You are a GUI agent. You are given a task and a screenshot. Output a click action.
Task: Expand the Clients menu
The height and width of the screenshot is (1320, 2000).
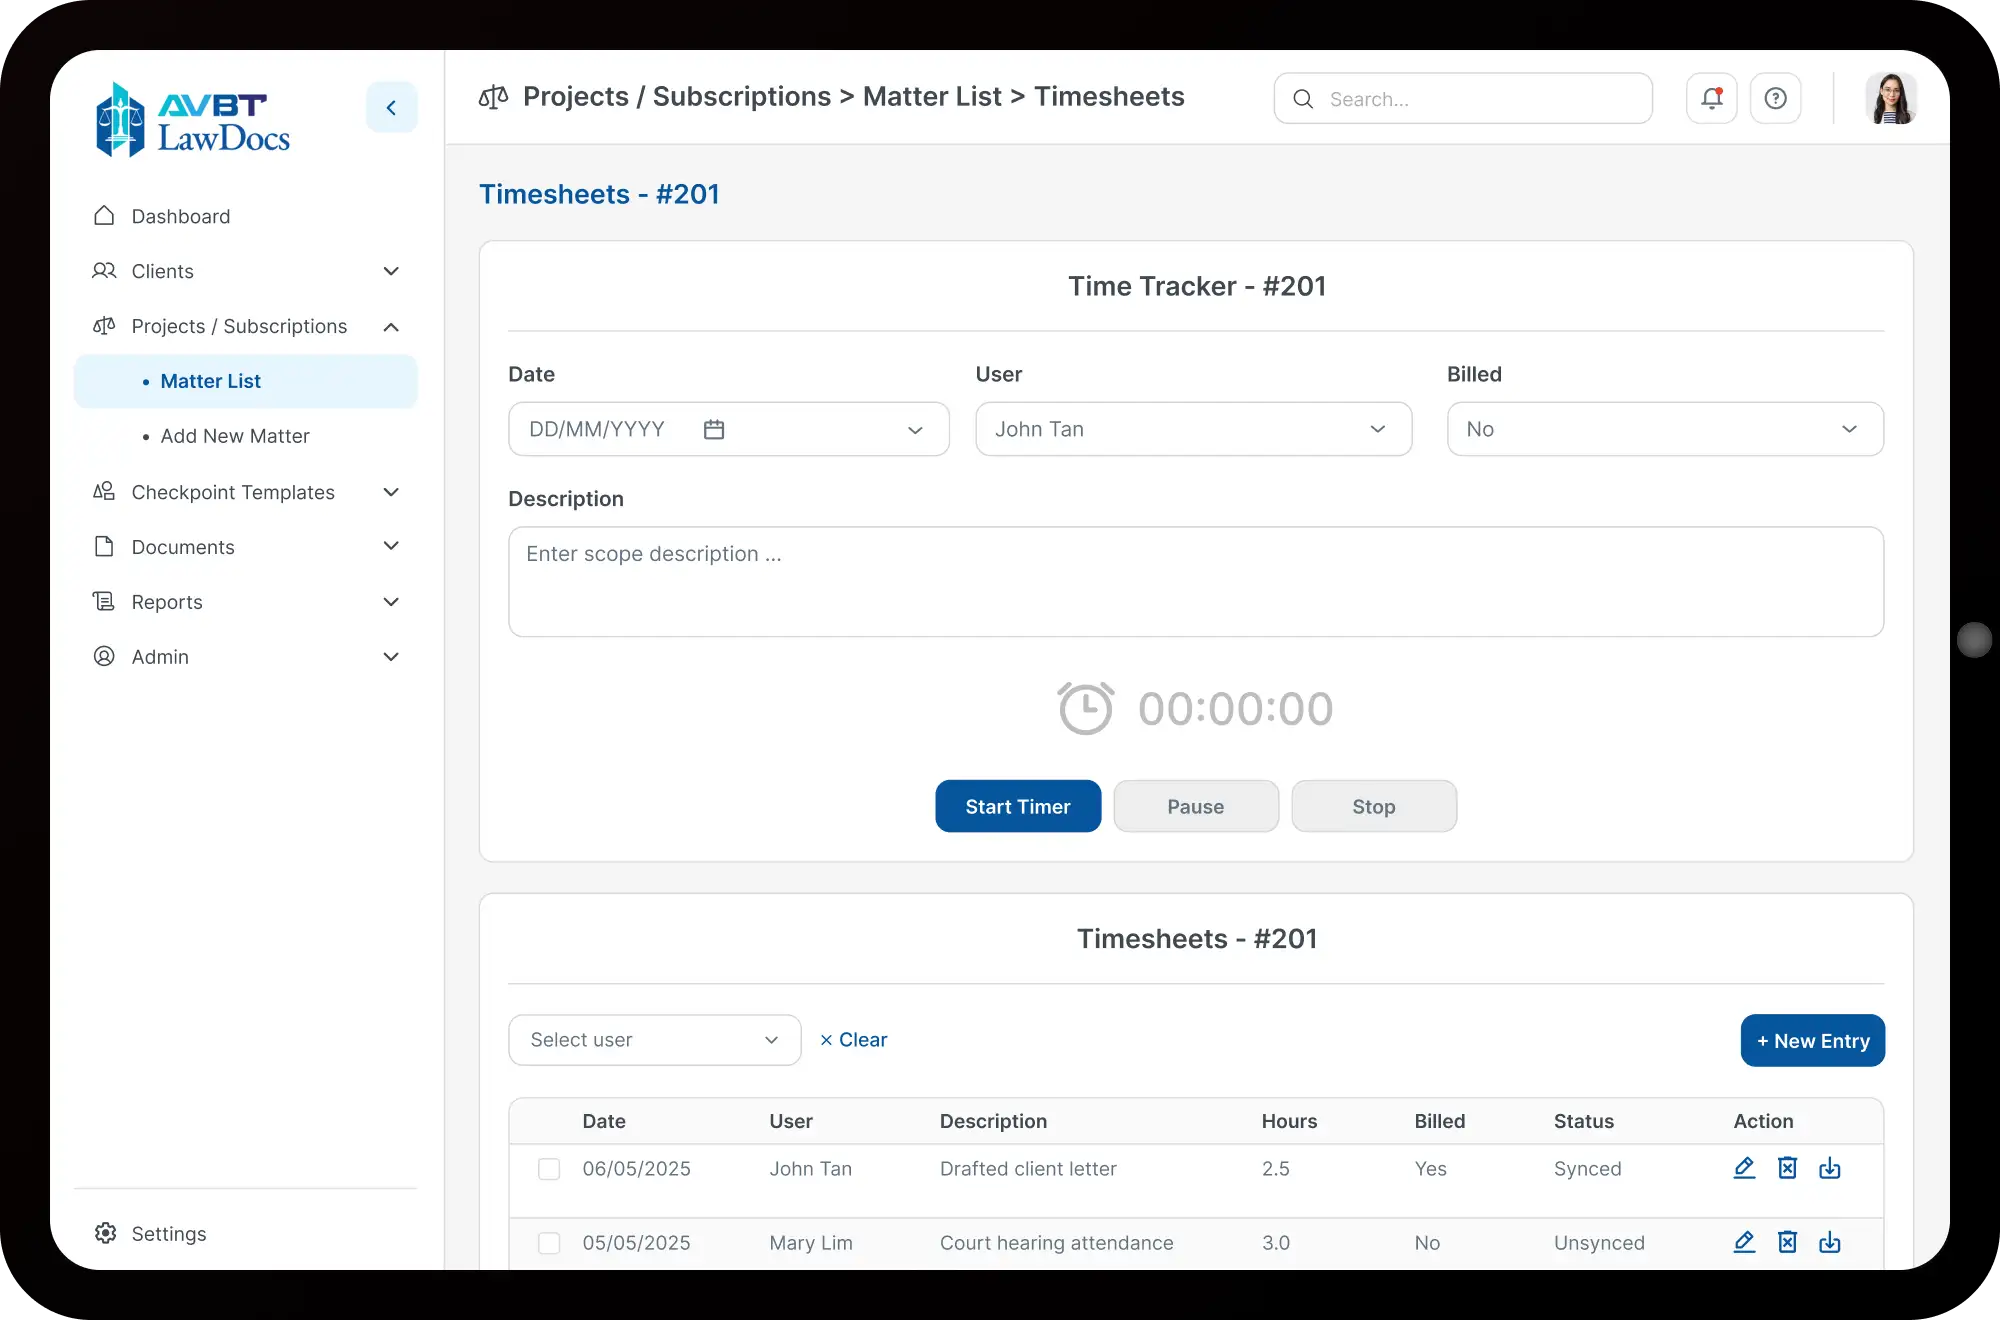[x=246, y=271]
